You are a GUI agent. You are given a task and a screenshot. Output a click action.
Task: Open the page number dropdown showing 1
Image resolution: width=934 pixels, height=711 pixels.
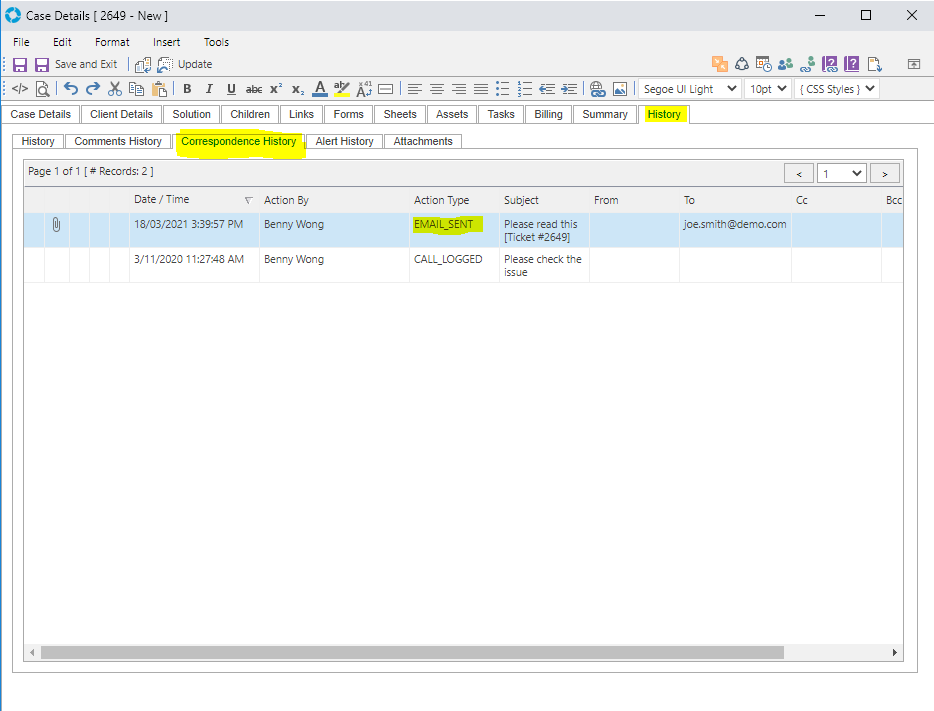coord(841,173)
